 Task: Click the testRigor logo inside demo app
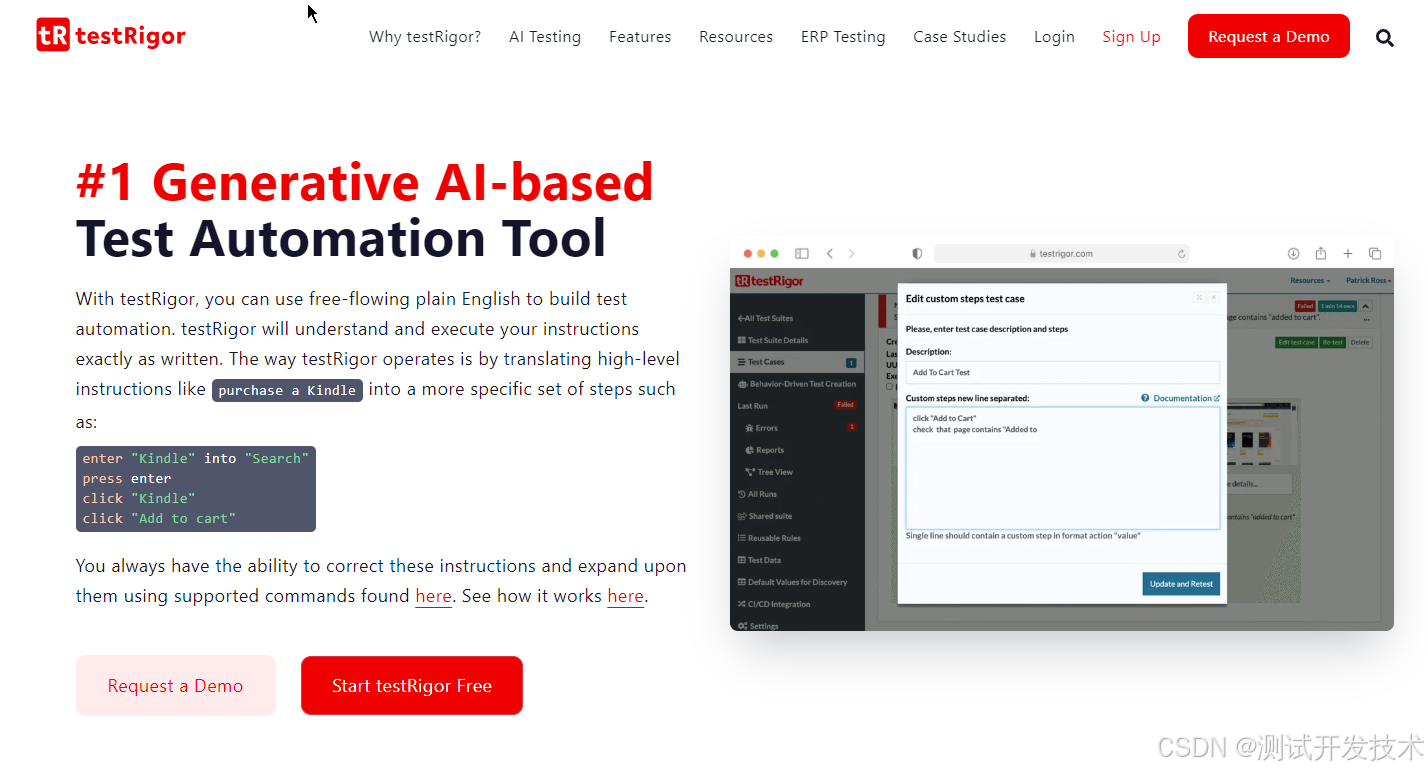(x=770, y=281)
